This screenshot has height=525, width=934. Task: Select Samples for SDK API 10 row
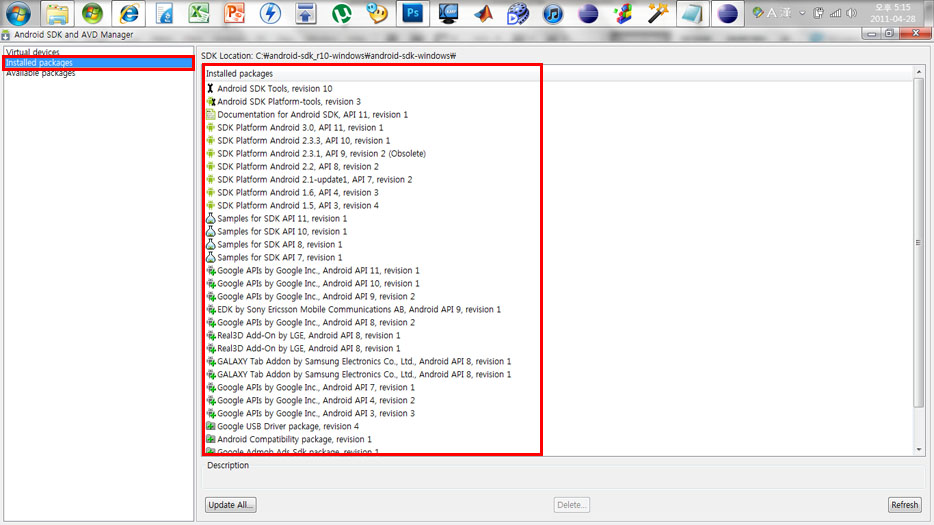click(x=282, y=231)
